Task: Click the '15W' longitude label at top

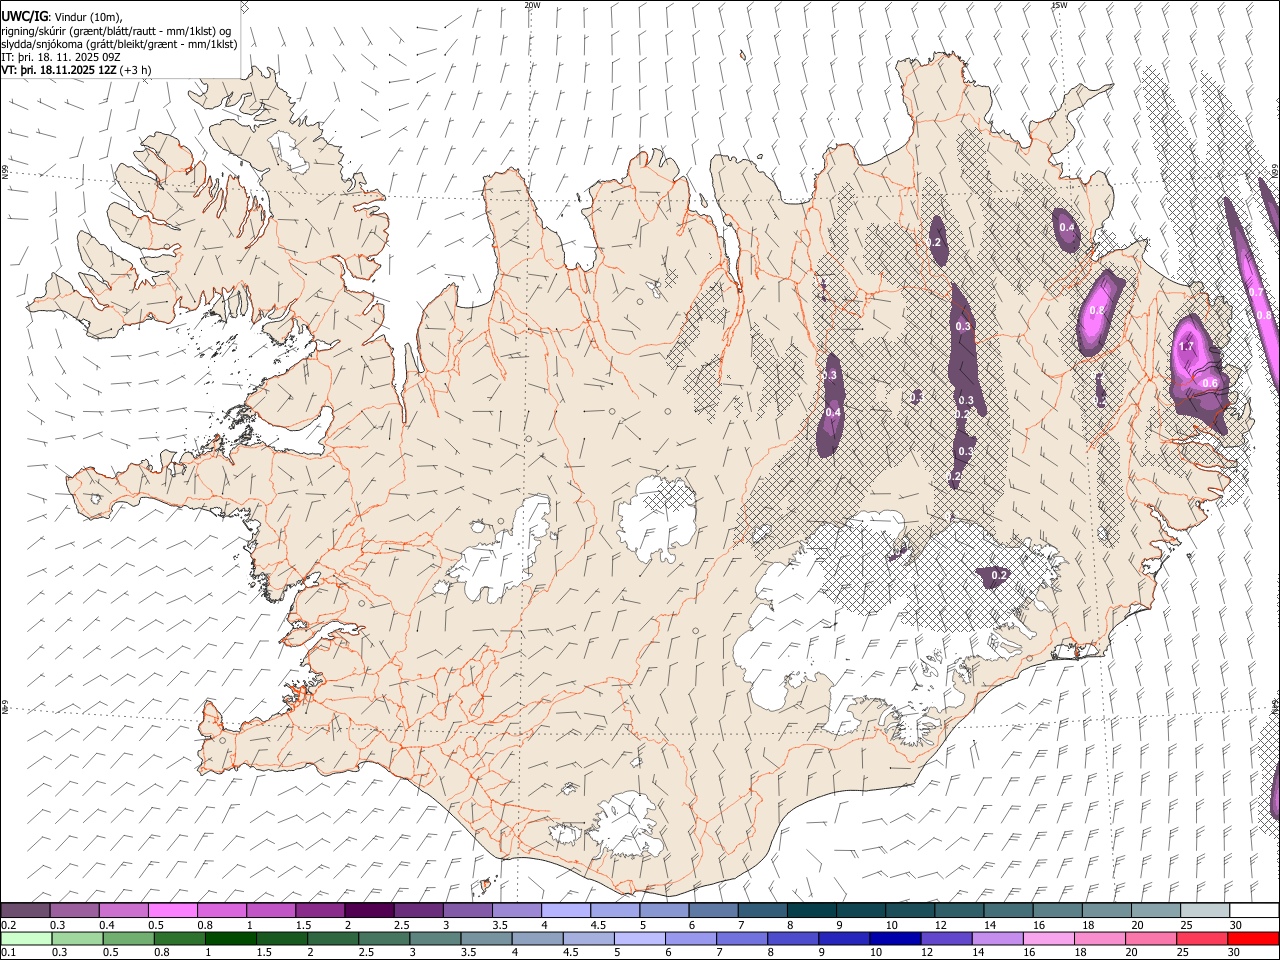Action: click(x=1059, y=5)
